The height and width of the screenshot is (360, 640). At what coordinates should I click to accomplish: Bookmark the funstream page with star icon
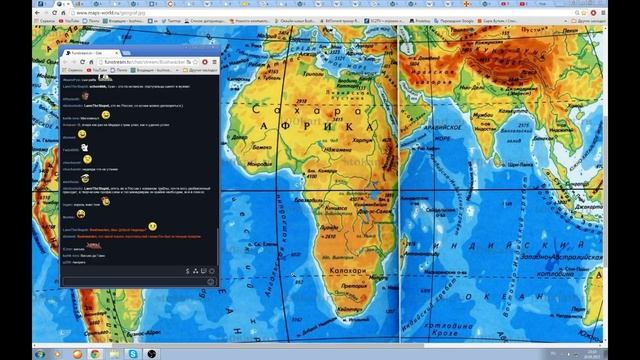(195, 62)
